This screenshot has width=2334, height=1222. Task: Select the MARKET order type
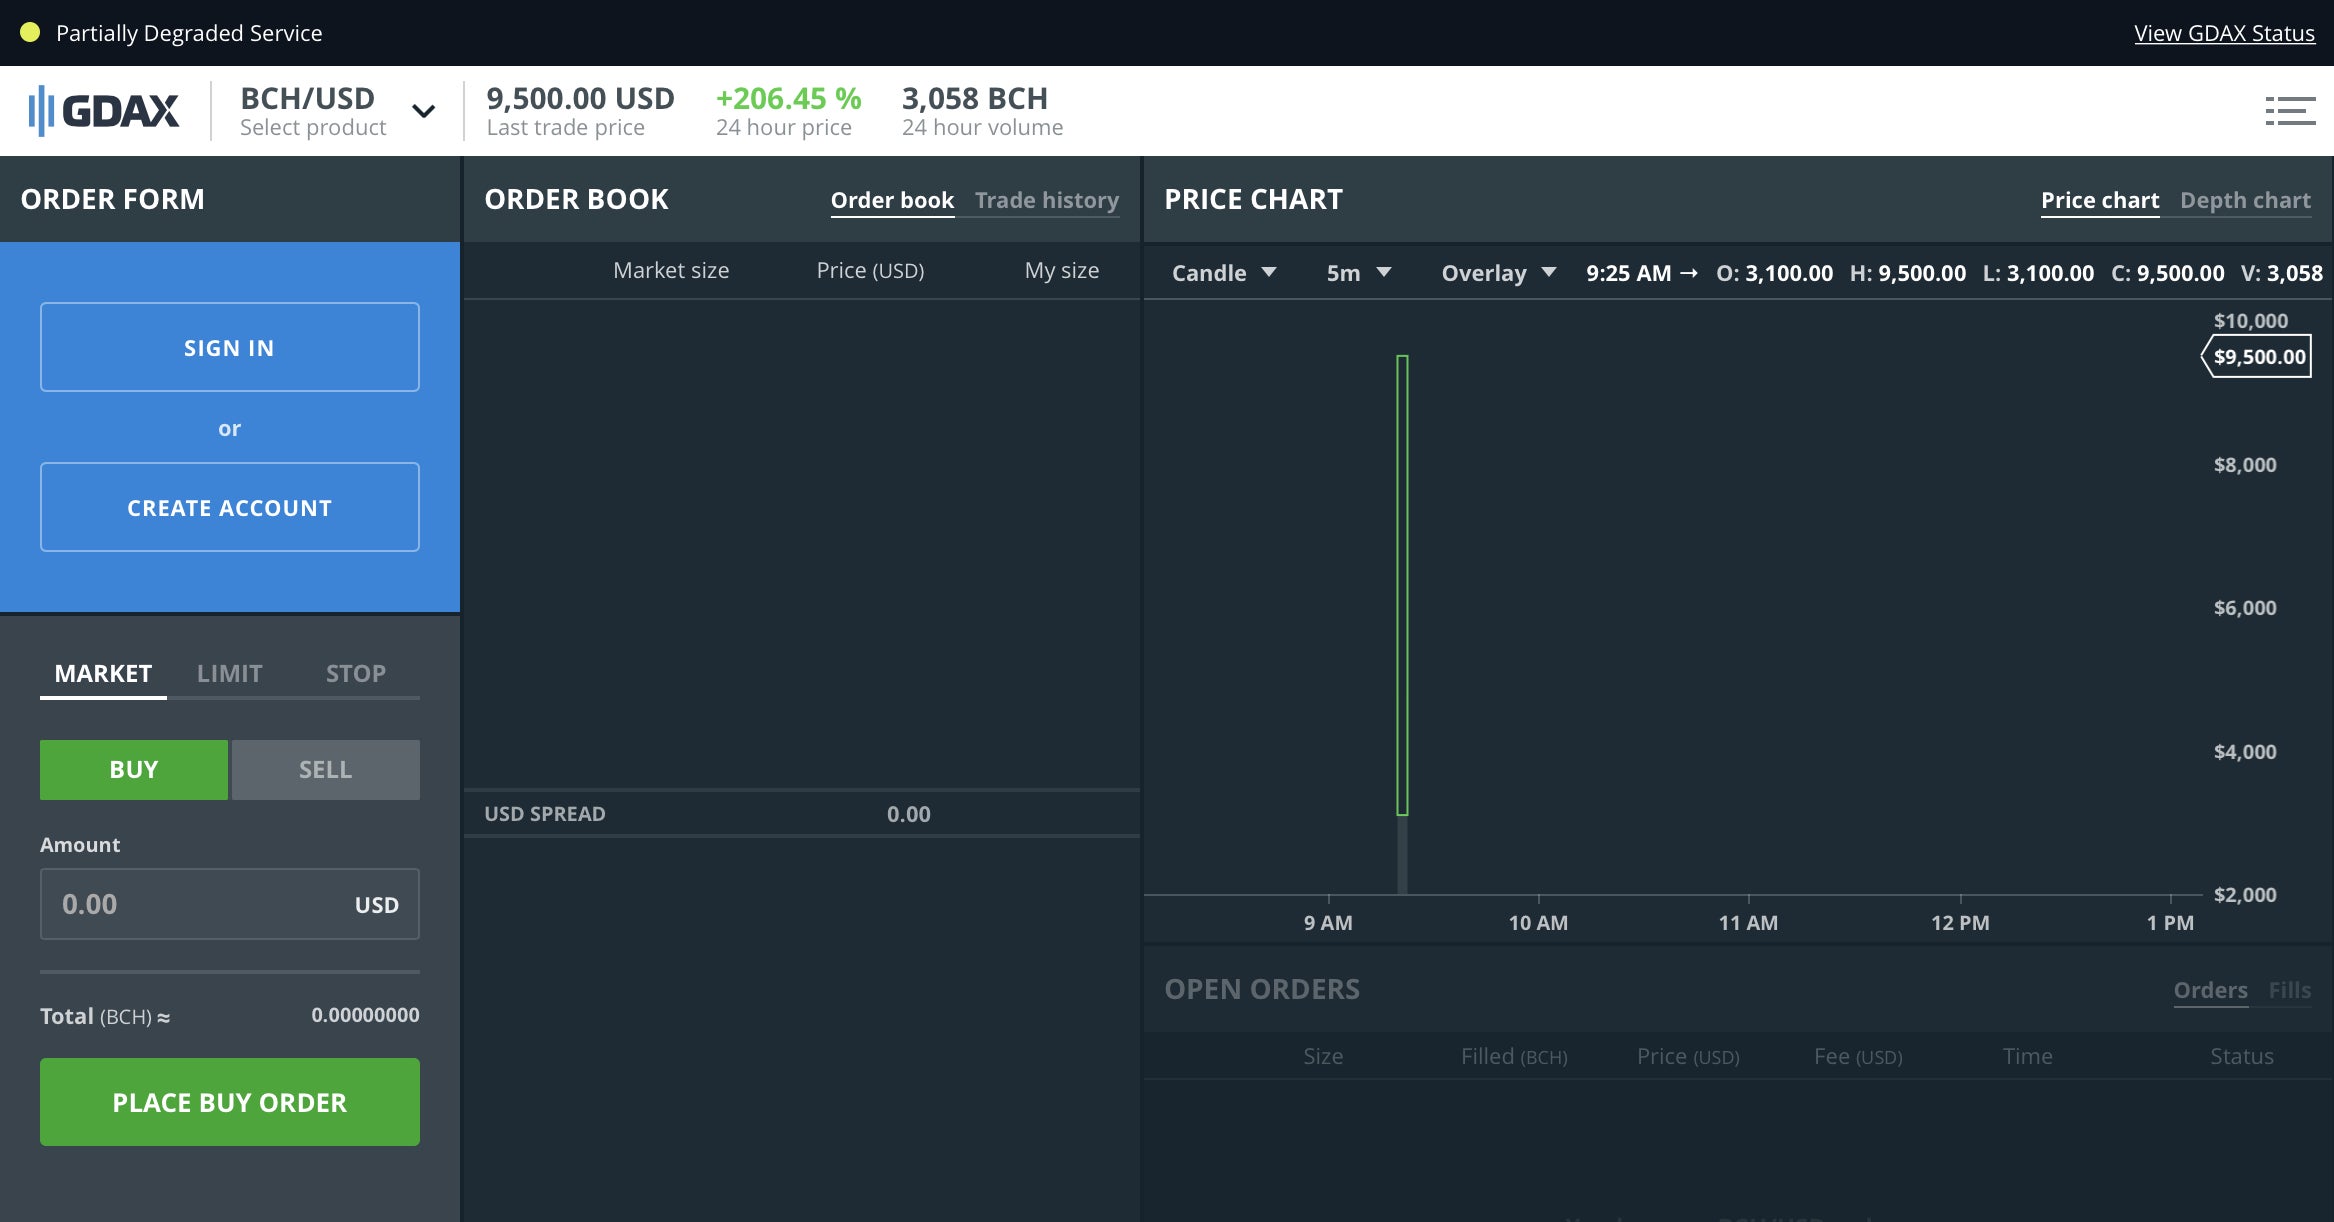[x=103, y=673]
